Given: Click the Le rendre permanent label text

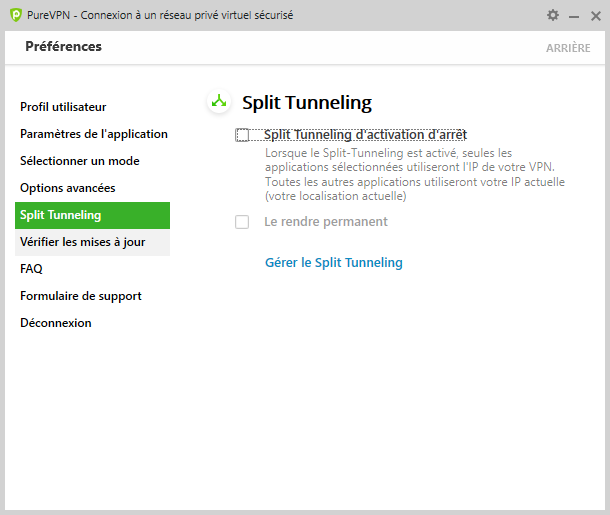Looking at the screenshot, I should (326, 222).
